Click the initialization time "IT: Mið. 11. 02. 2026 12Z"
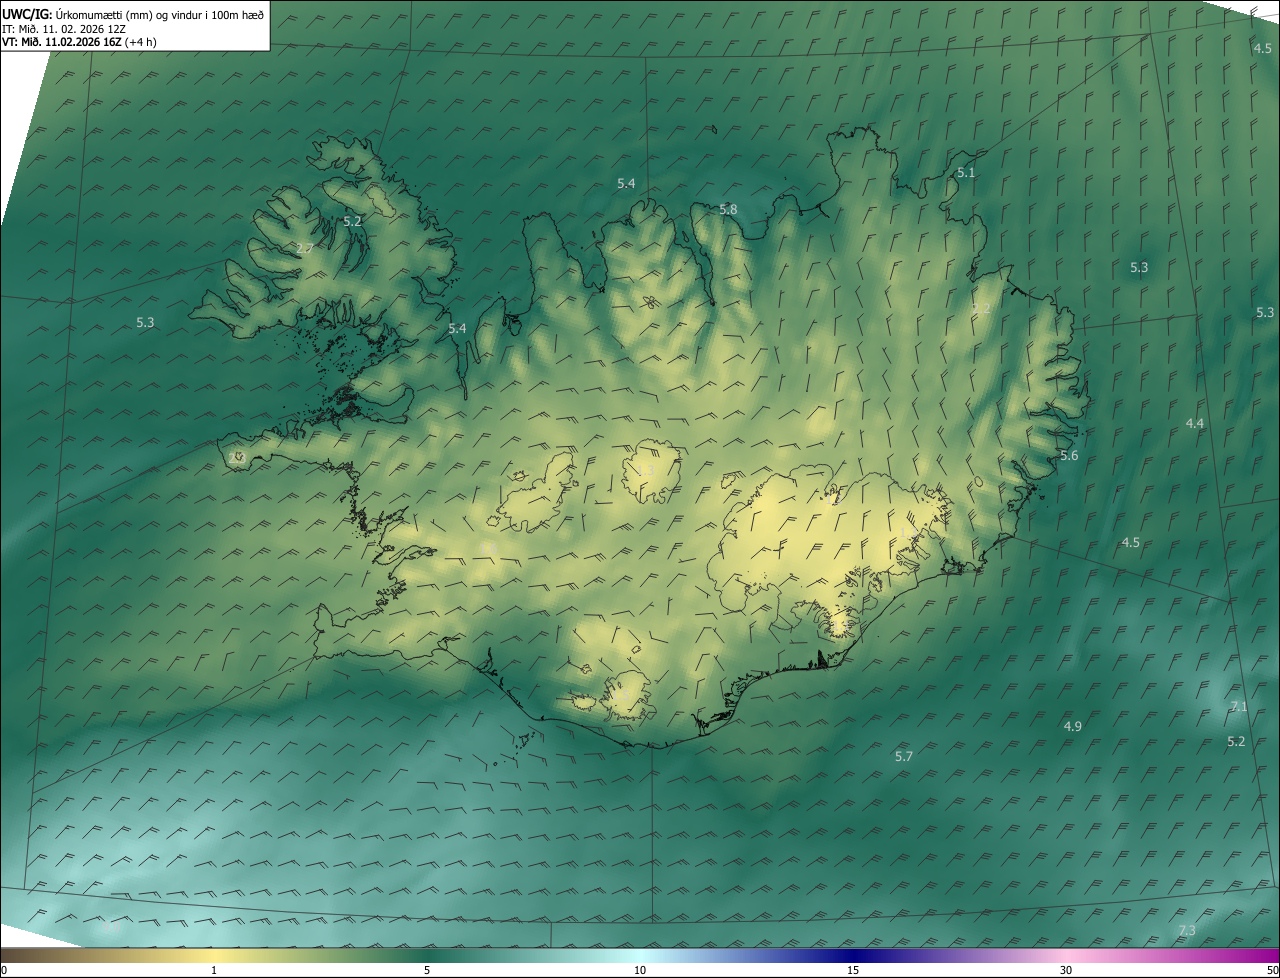Image resolution: width=1280 pixels, height=978 pixels. point(64,29)
